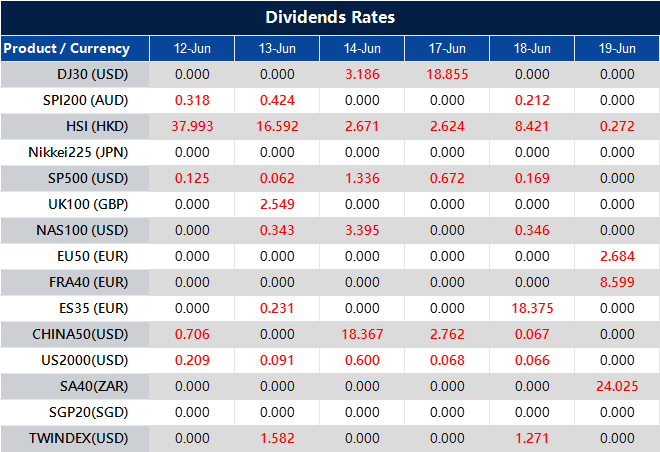Select the 14-Jun column header
This screenshot has width=660, height=452.
click(362, 48)
